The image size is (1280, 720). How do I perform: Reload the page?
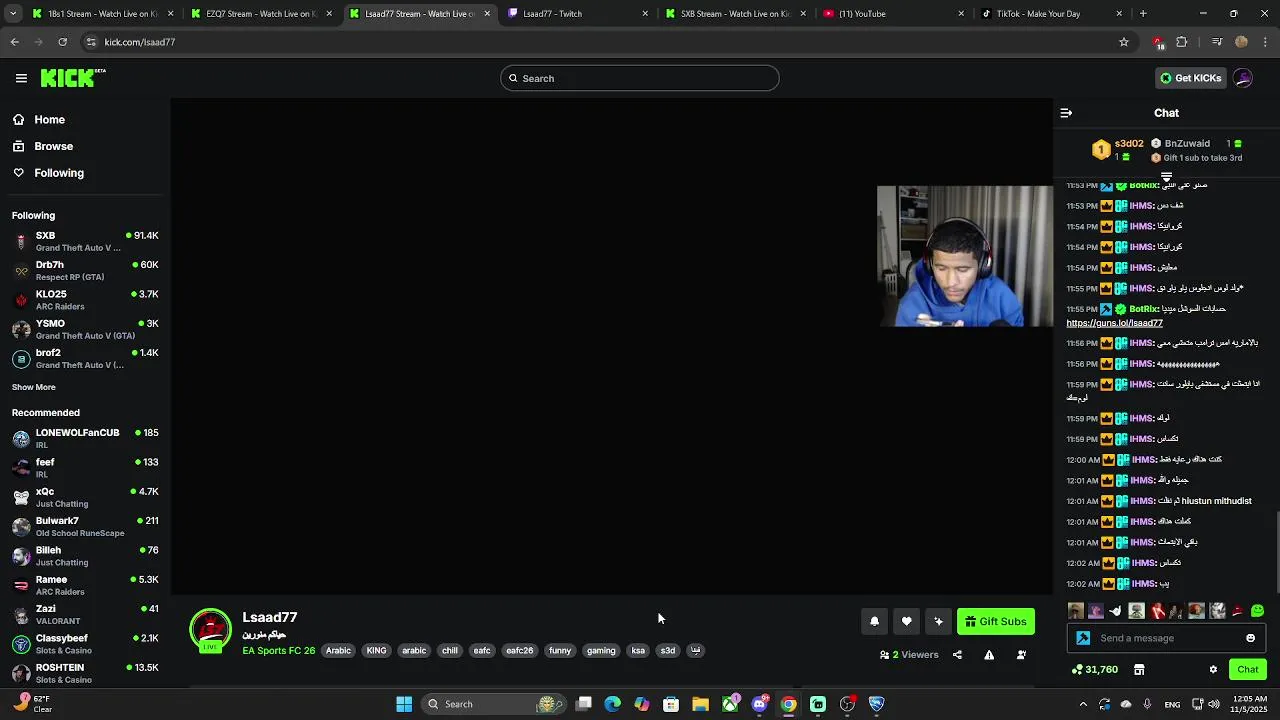(x=62, y=42)
